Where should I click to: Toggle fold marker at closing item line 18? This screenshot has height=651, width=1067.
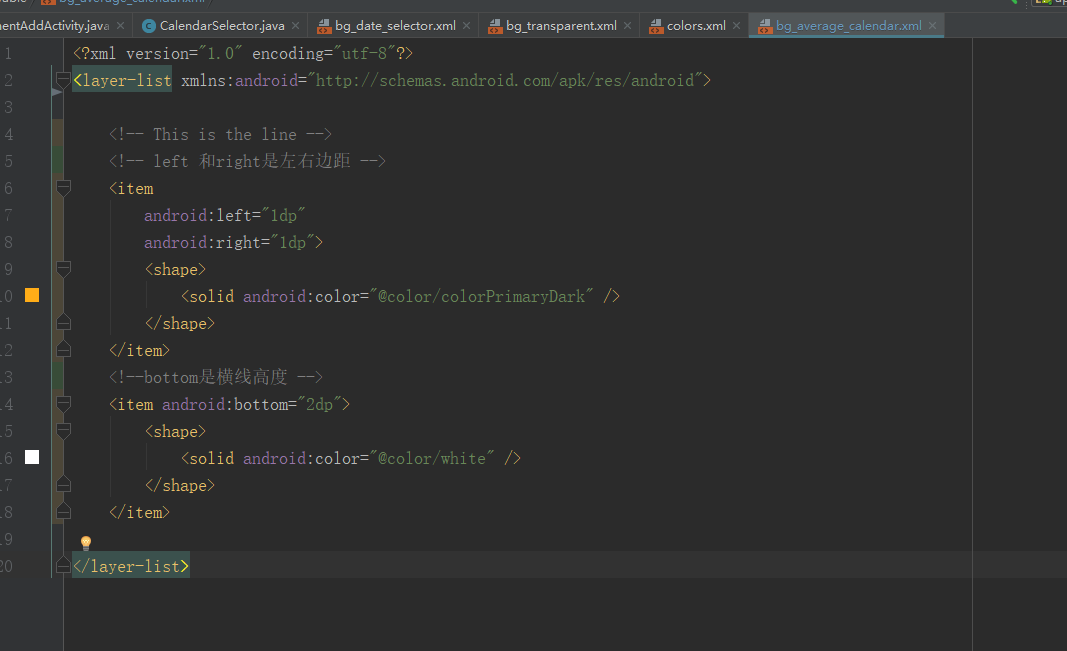pos(63,512)
